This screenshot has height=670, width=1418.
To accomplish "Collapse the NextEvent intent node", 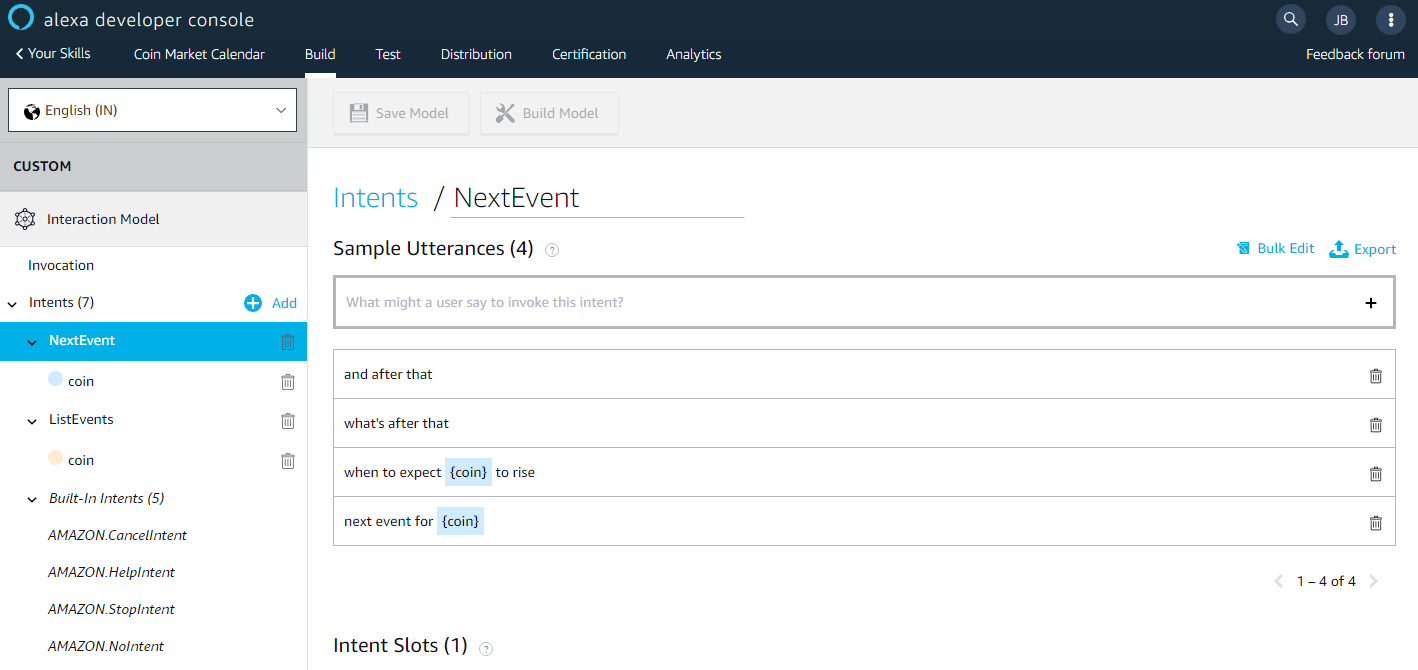I will pos(32,342).
